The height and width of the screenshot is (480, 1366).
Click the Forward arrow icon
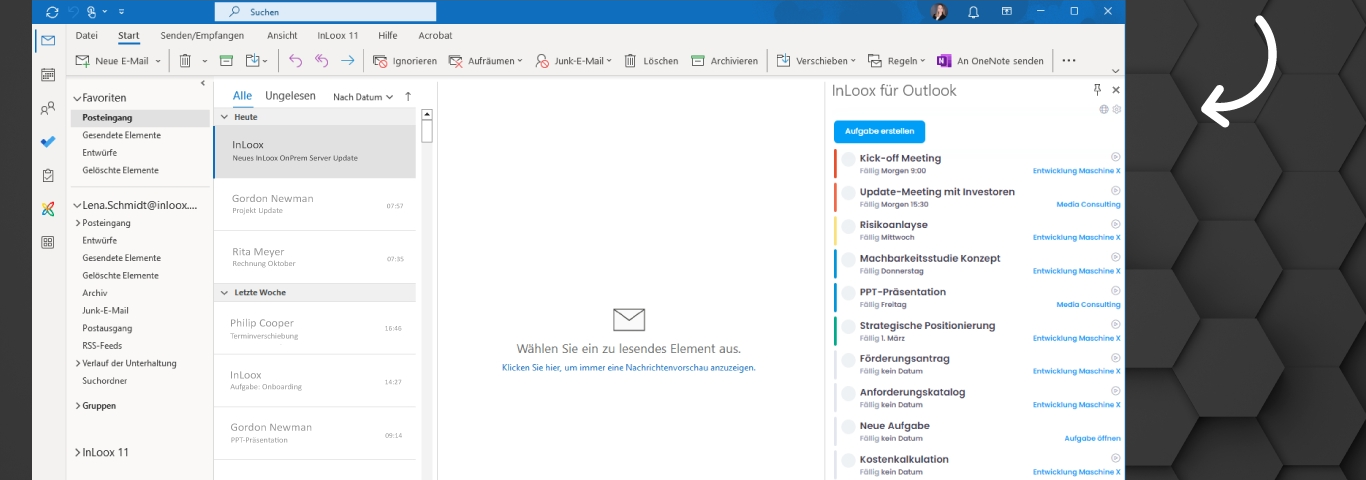(x=348, y=61)
